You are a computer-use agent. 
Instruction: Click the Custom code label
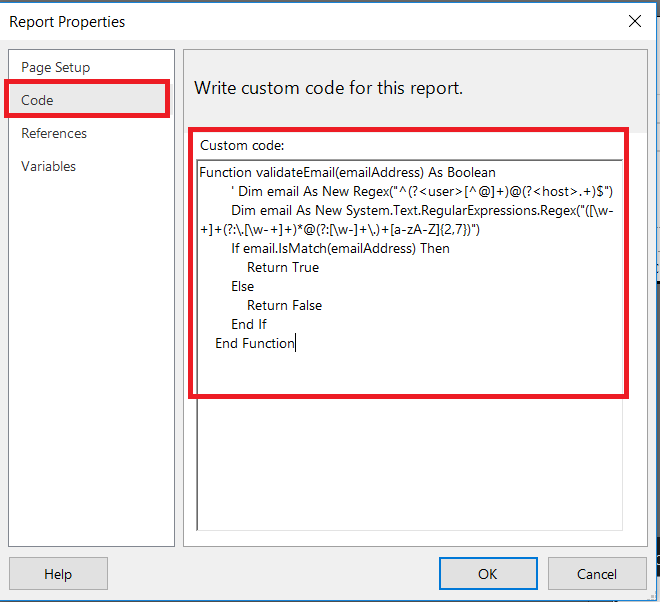242,145
